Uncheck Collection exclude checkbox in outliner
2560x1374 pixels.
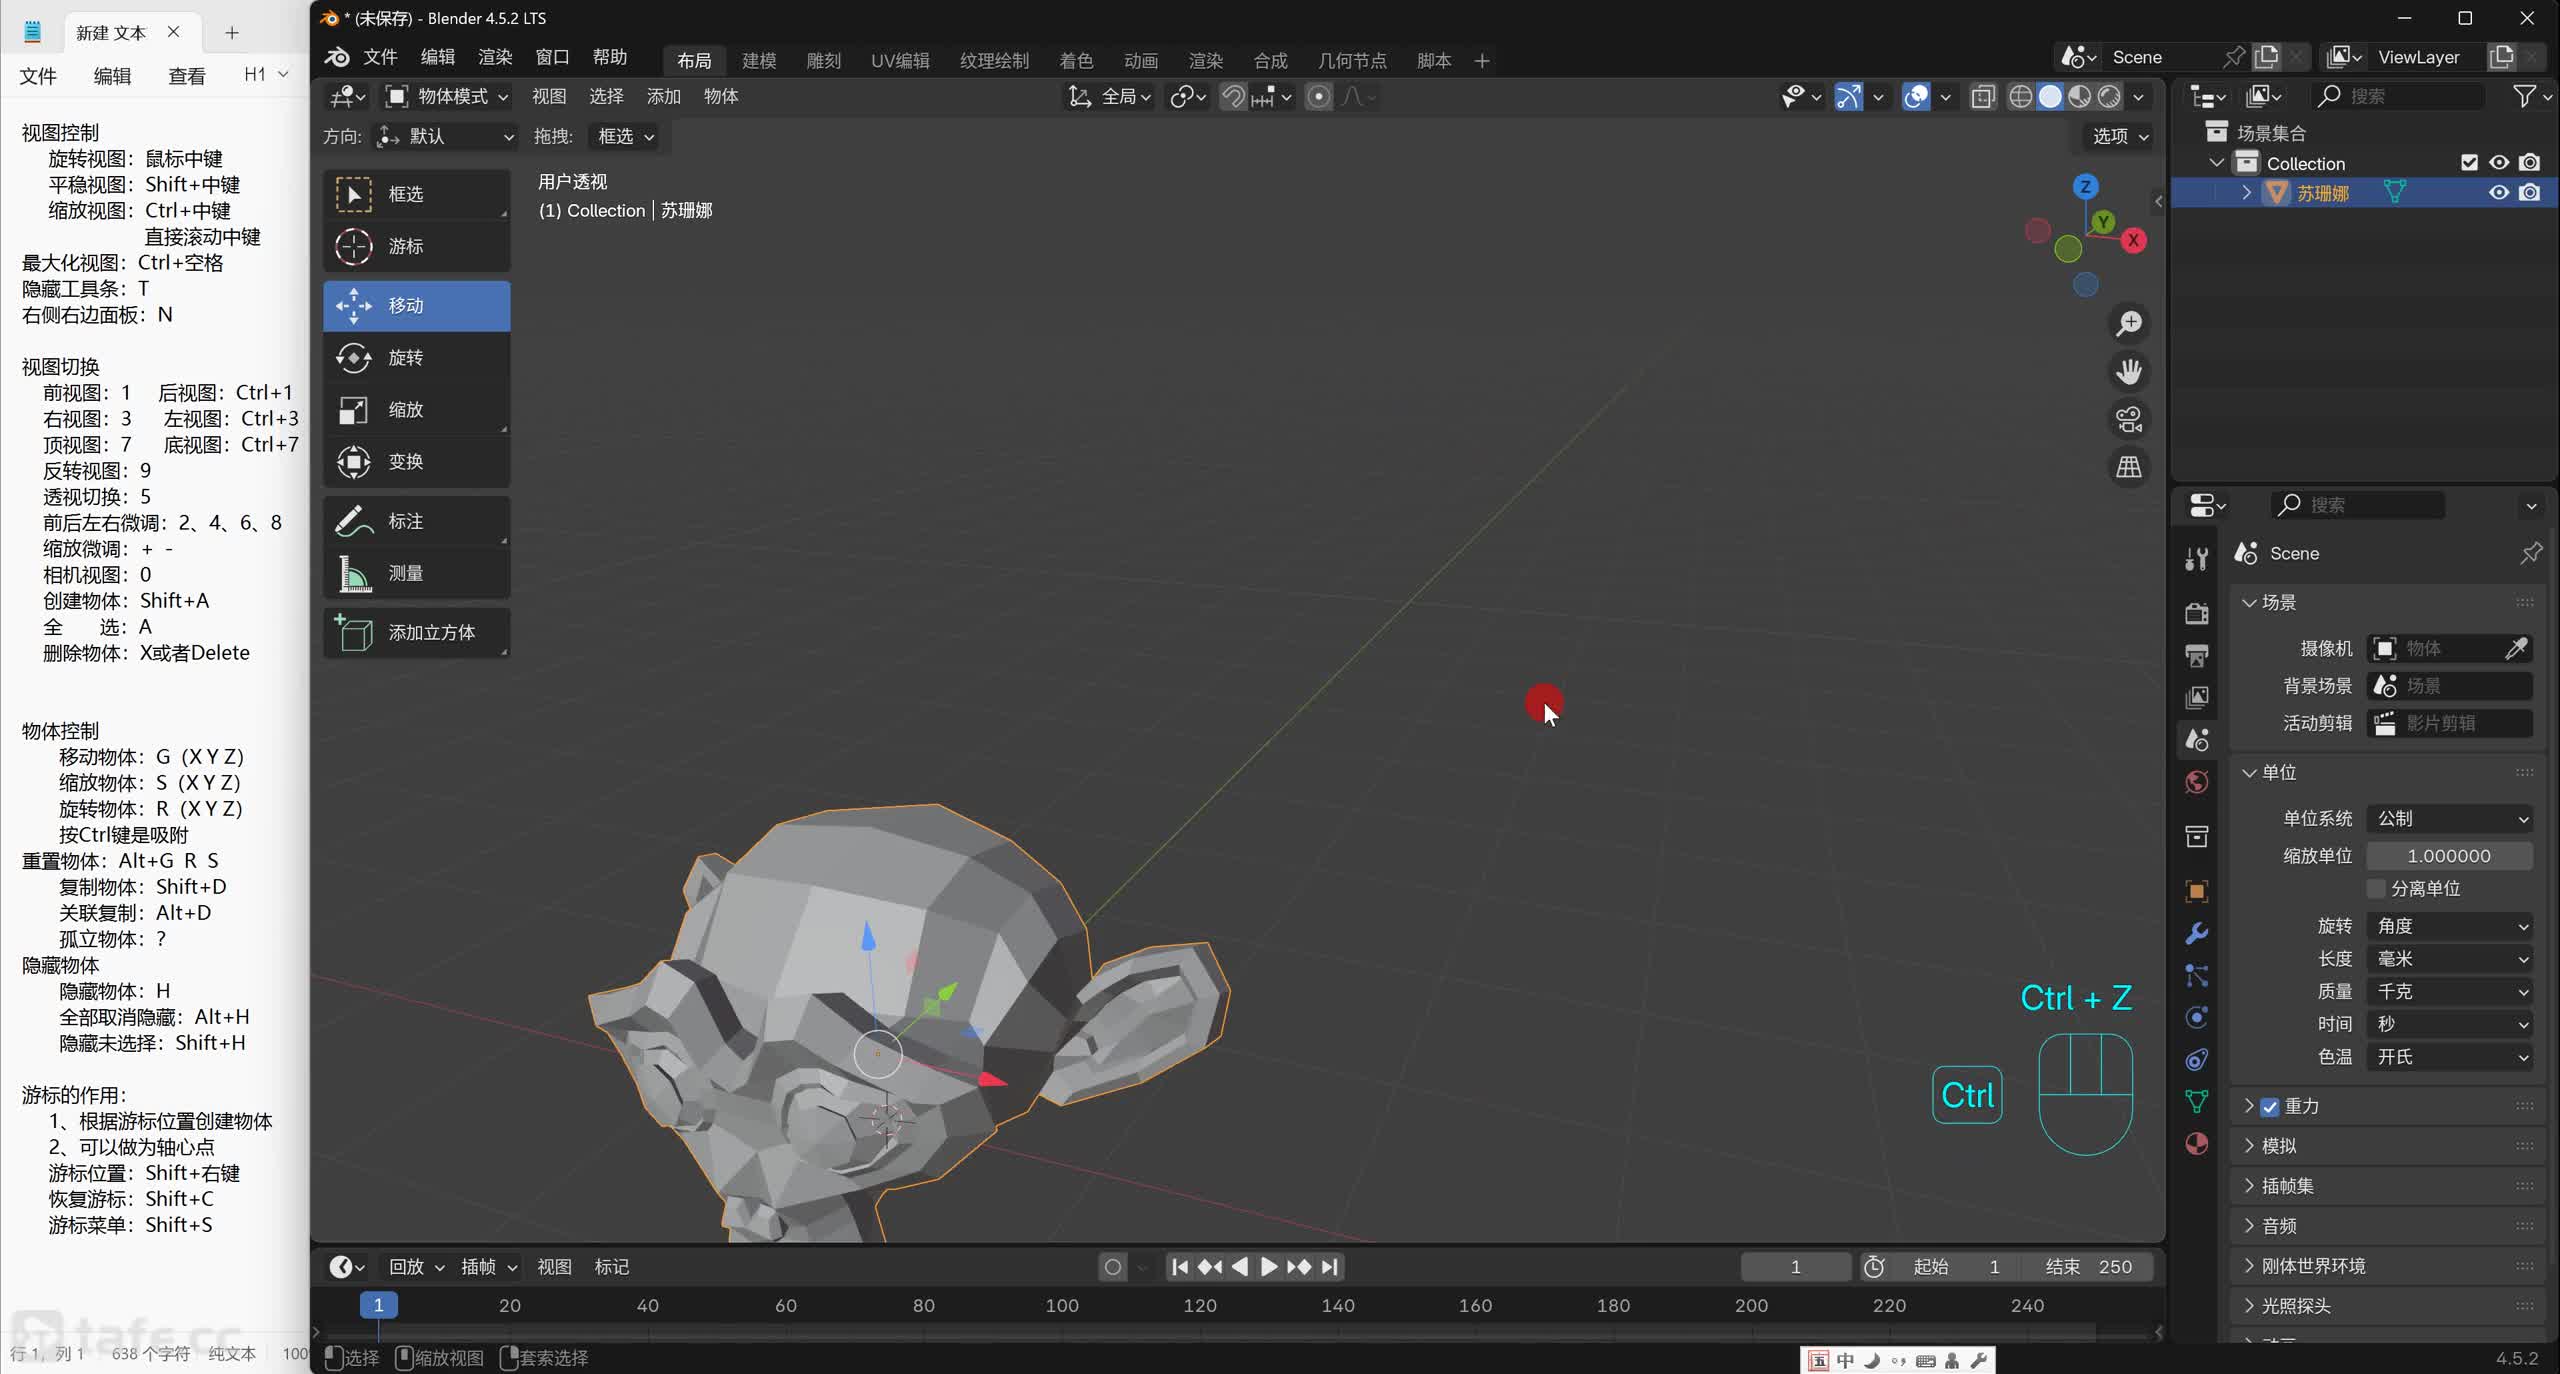[x=2469, y=163]
